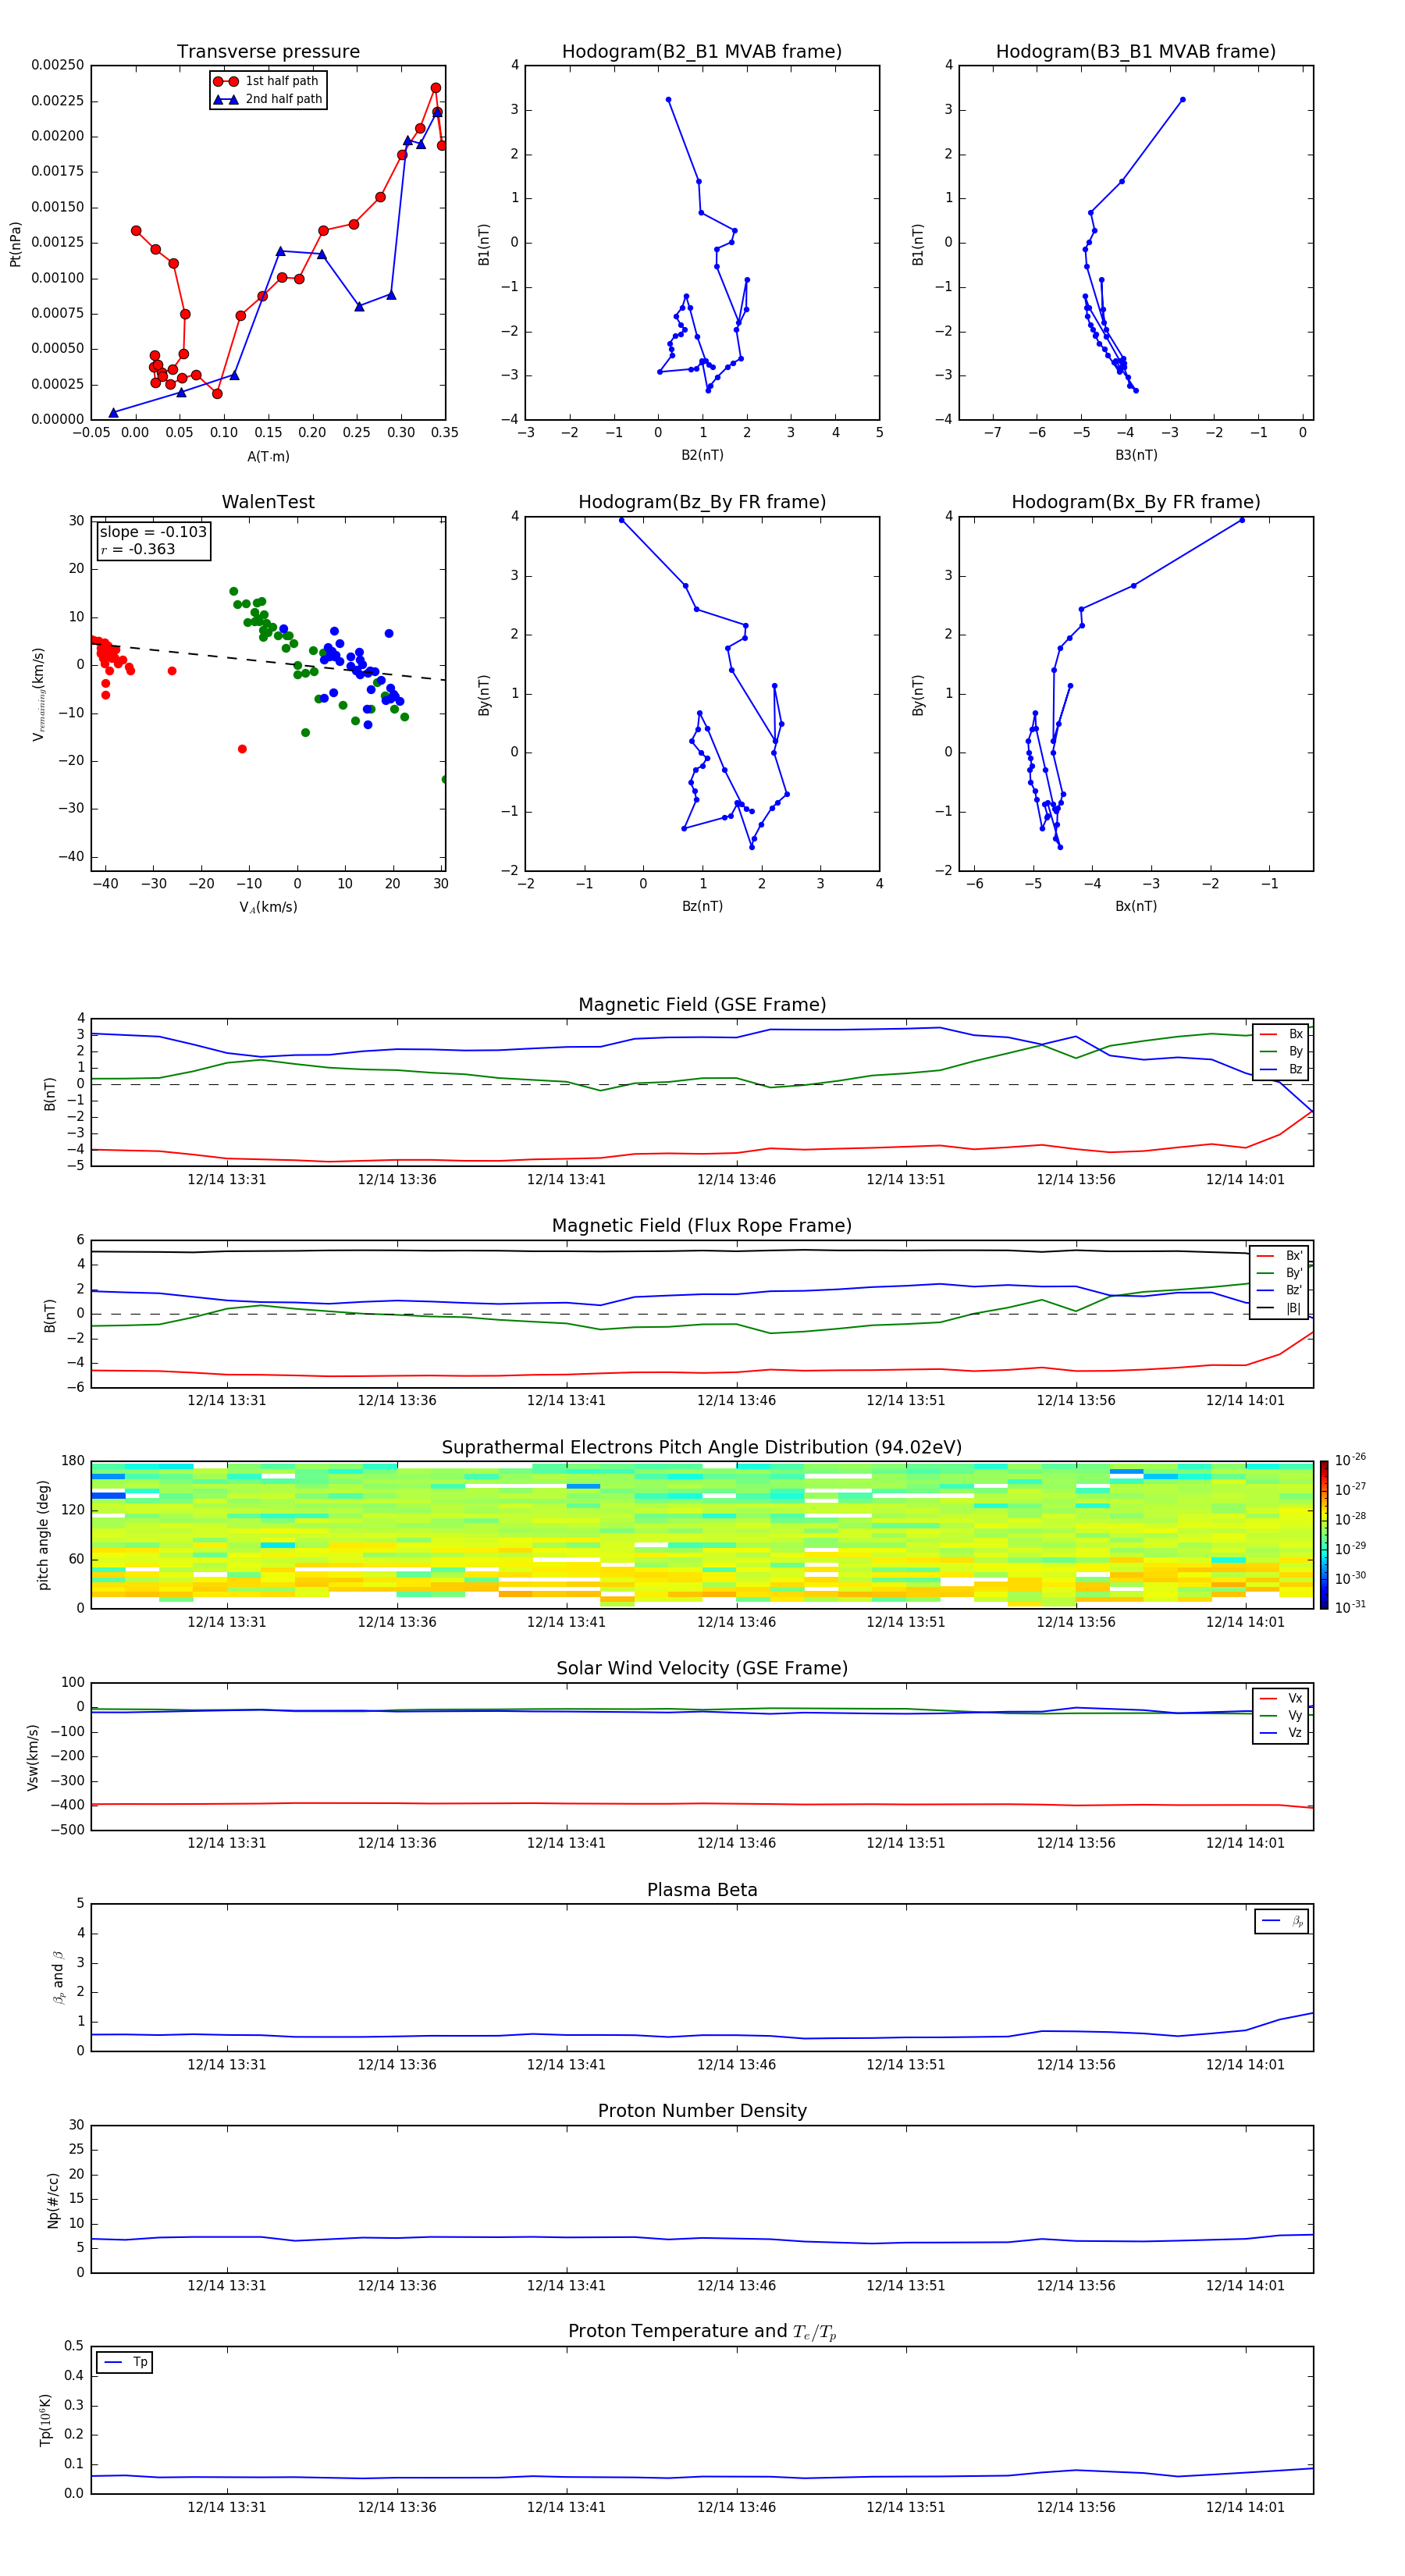
Task: Click the "pitch angle (deg)" axis label
Action: tap(43, 1534)
